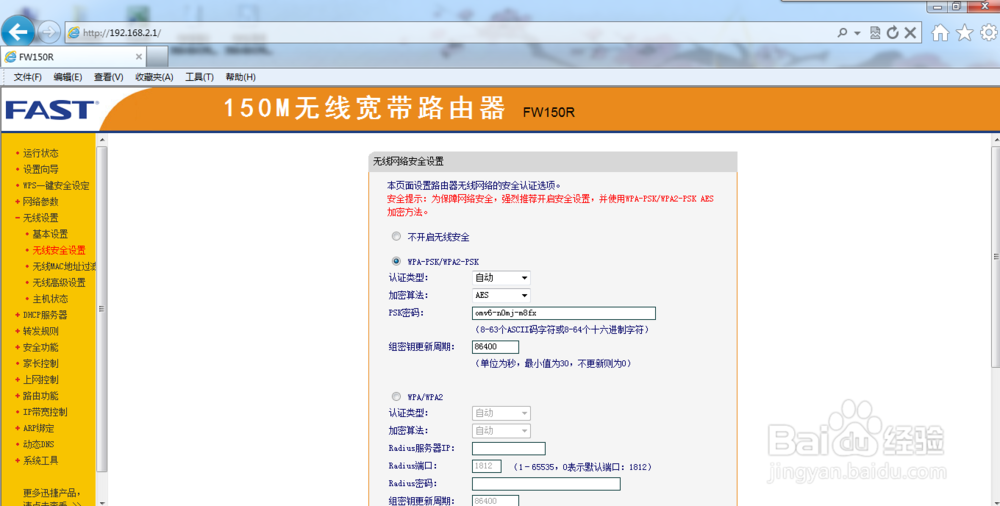This screenshot has height=506, width=1000.
Task: Expand 安全功能 in the sidebar
Action: tap(41, 347)
